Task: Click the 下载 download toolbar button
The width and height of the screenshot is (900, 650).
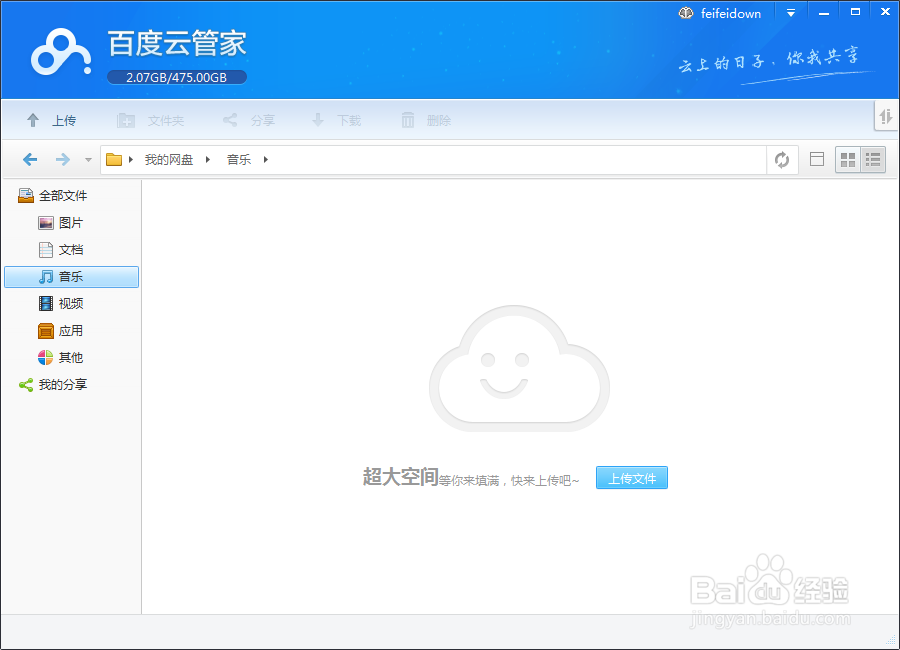Action: [x=336, y=120]
